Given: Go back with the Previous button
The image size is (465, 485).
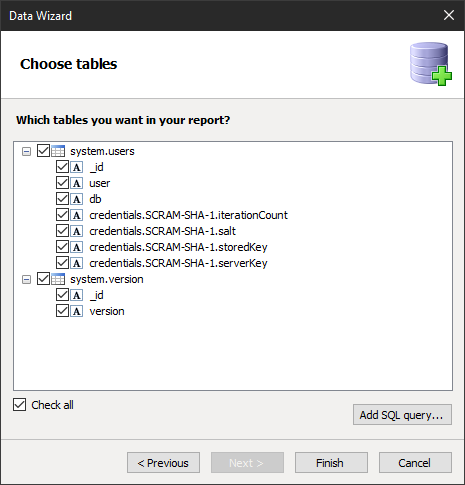Looking at the screenshot, I should [x=163, y=463].
